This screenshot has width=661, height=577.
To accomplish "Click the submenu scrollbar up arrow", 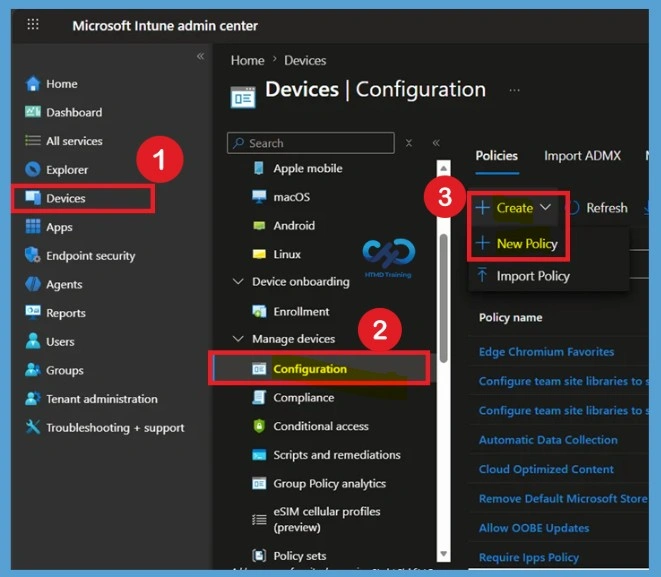I will pos(443,168).
